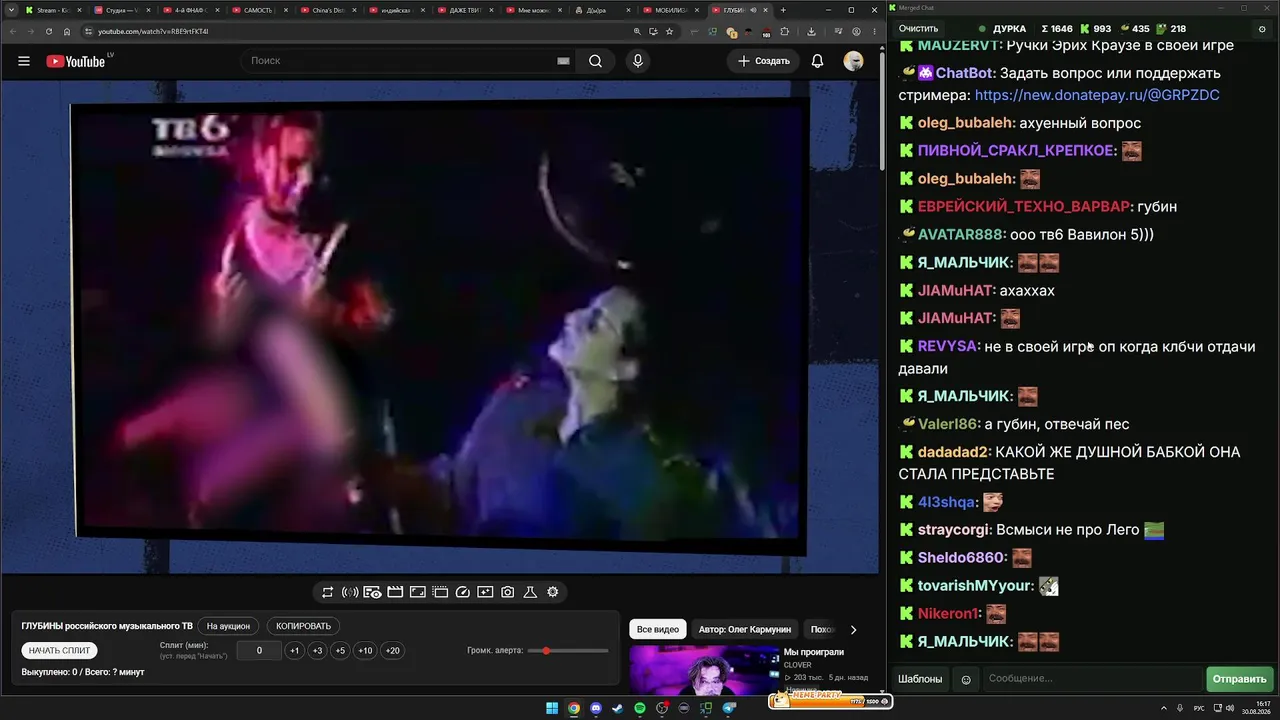Open the speedometer playback speed icon
1280x720 pixels.
462,592
